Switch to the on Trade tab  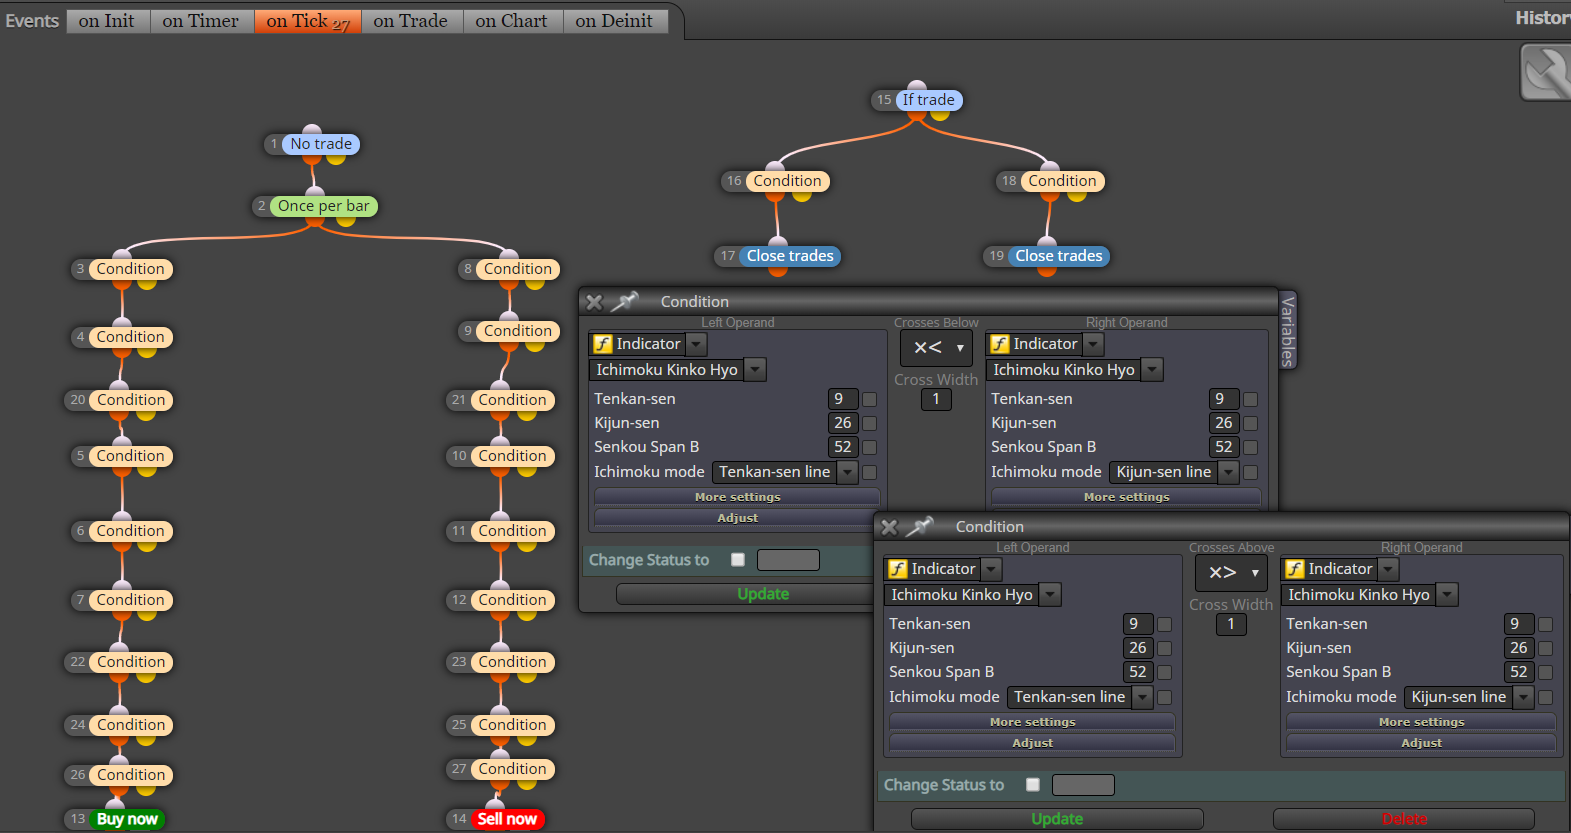[411, 21]
